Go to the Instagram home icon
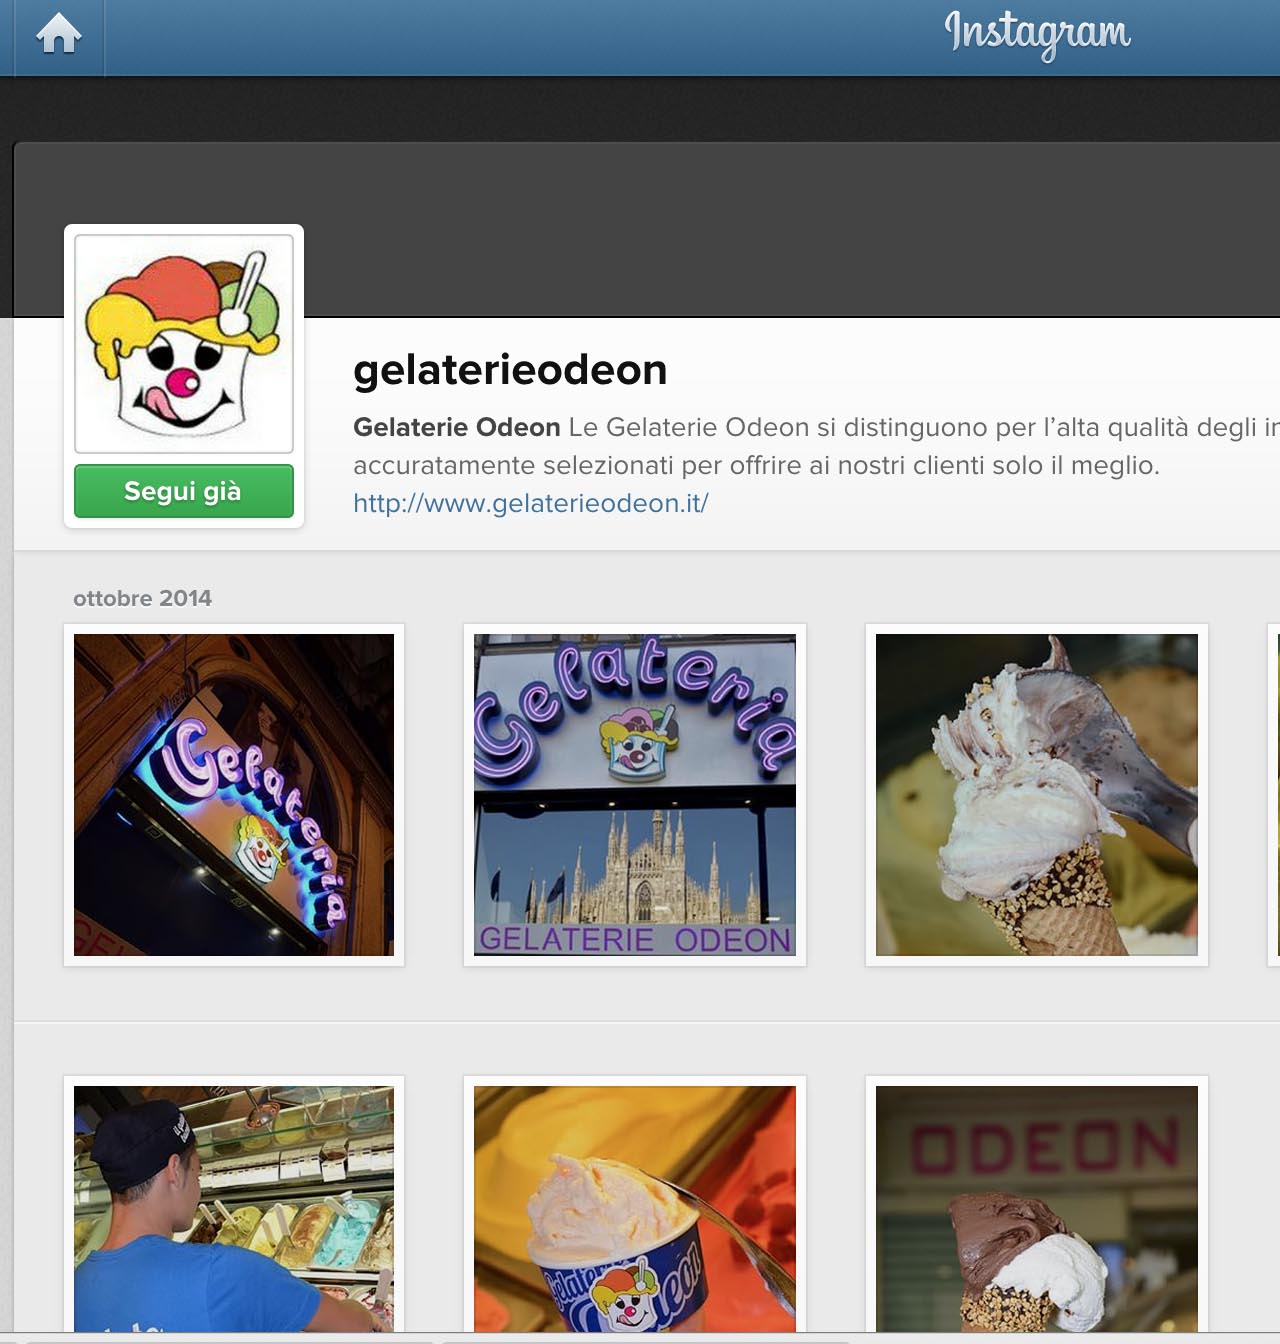 (x=58, y=35)
